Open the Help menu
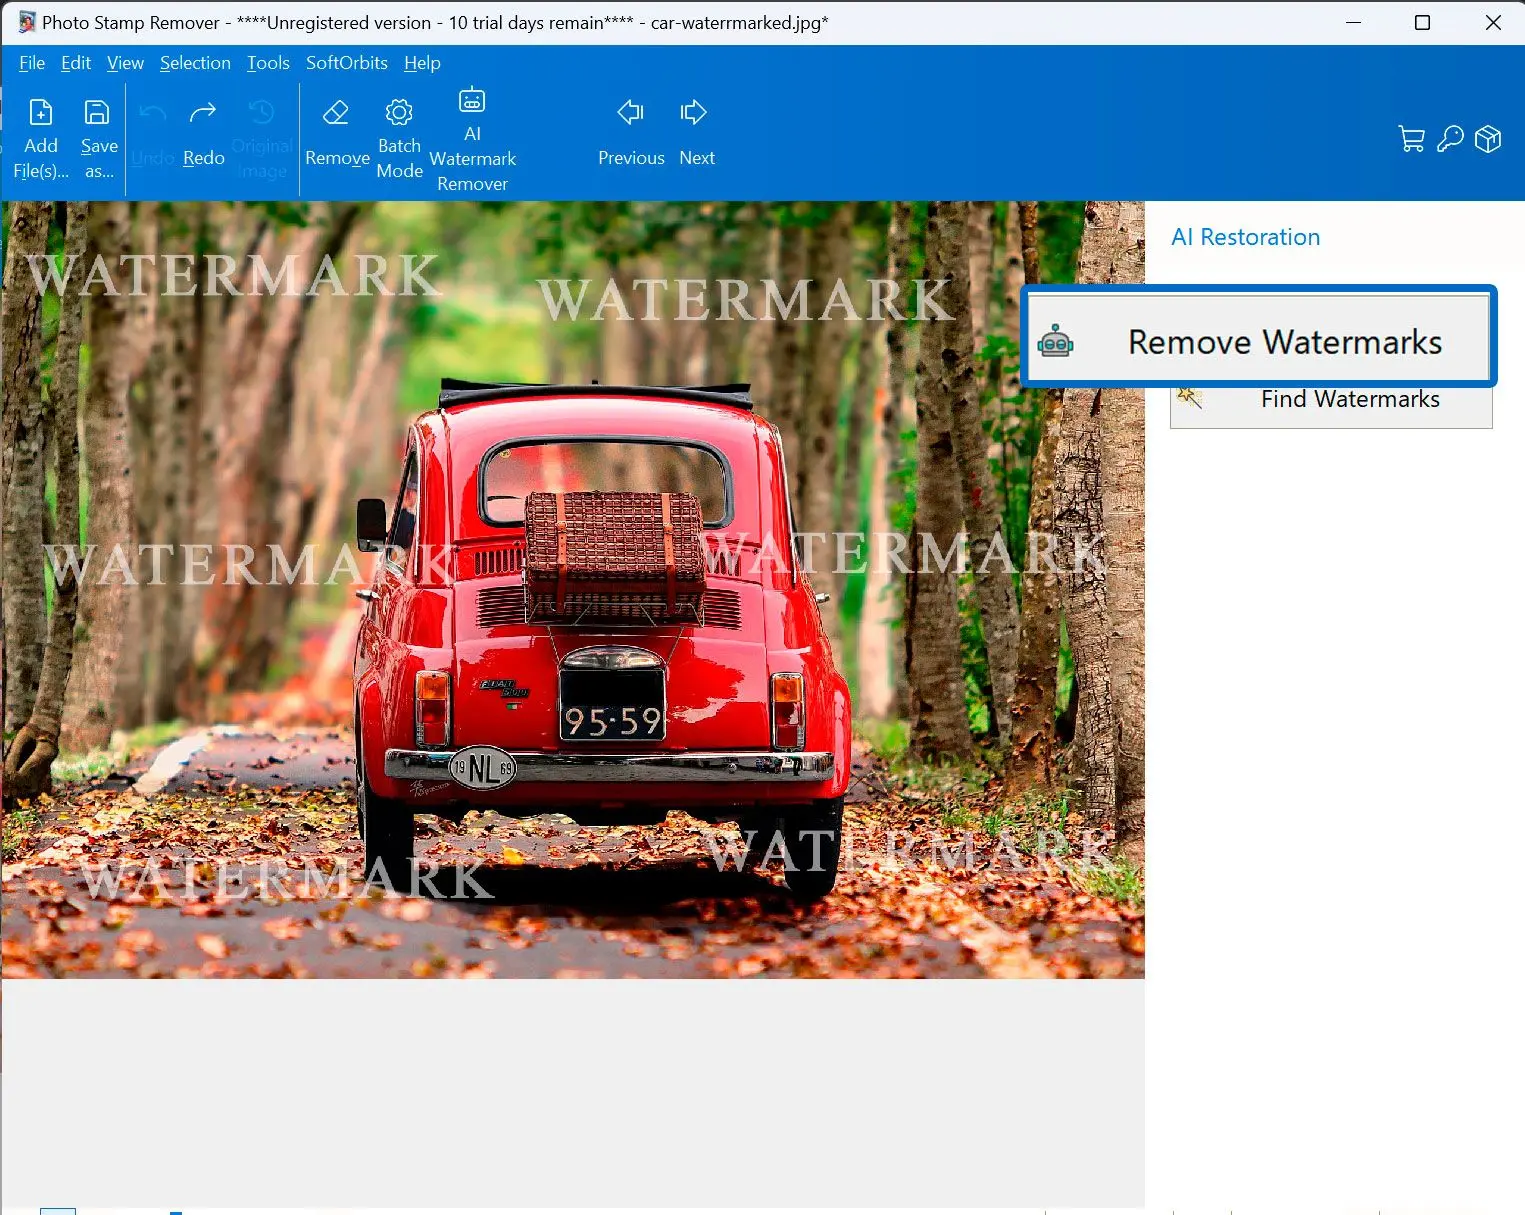 pos(422,63)
